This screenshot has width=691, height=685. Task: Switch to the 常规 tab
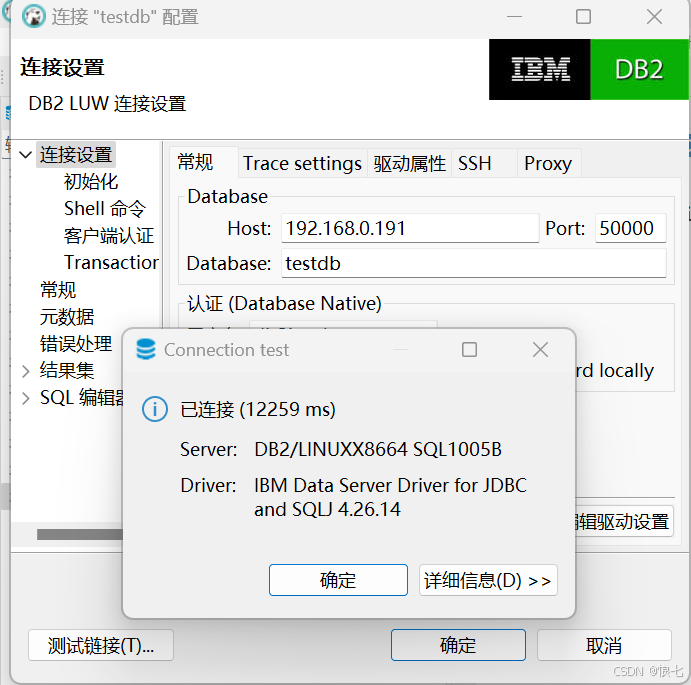pos(204,162)
